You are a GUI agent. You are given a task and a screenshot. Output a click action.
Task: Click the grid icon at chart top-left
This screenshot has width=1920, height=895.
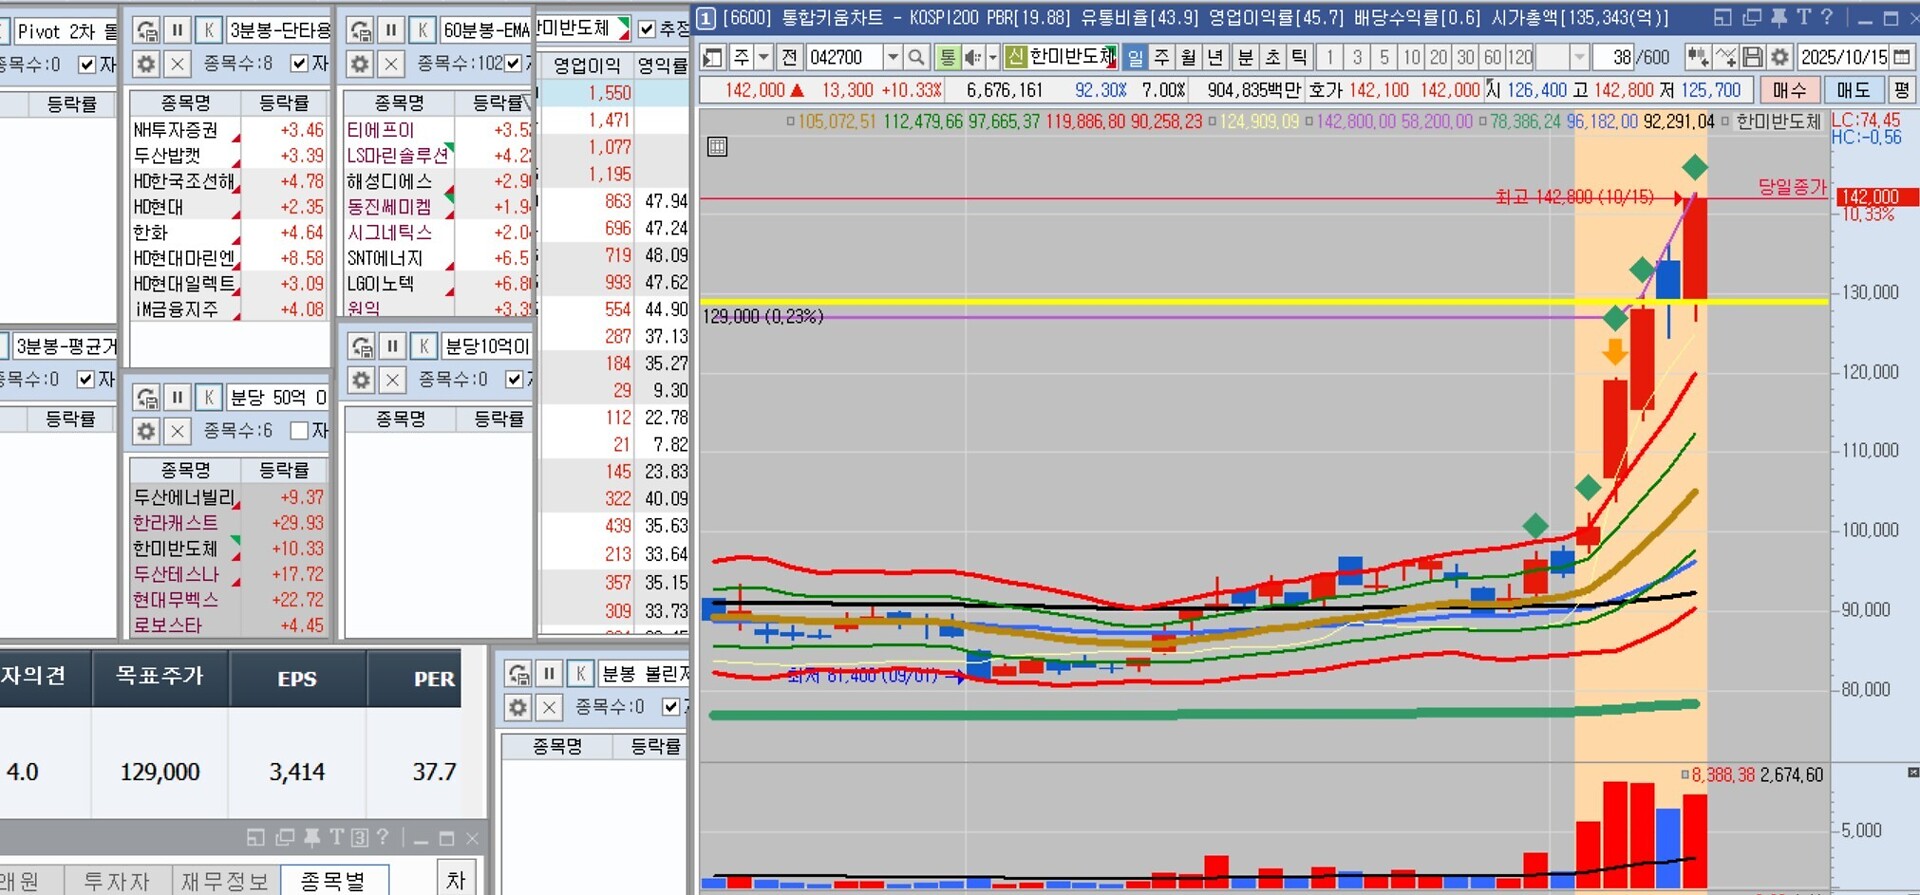click(x=716, y=147)
